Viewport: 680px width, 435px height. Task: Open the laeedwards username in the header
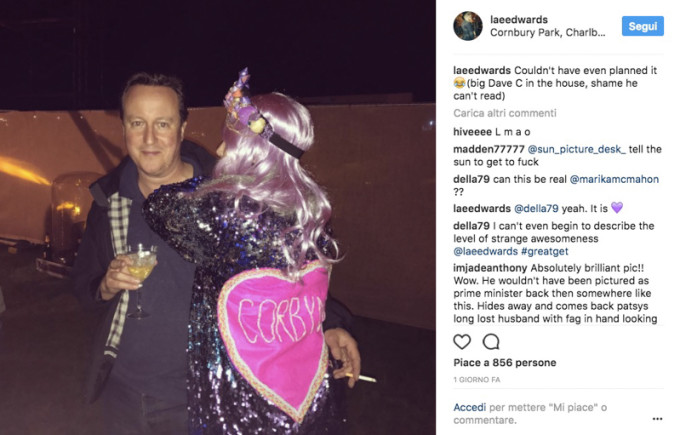coord(519,20)
